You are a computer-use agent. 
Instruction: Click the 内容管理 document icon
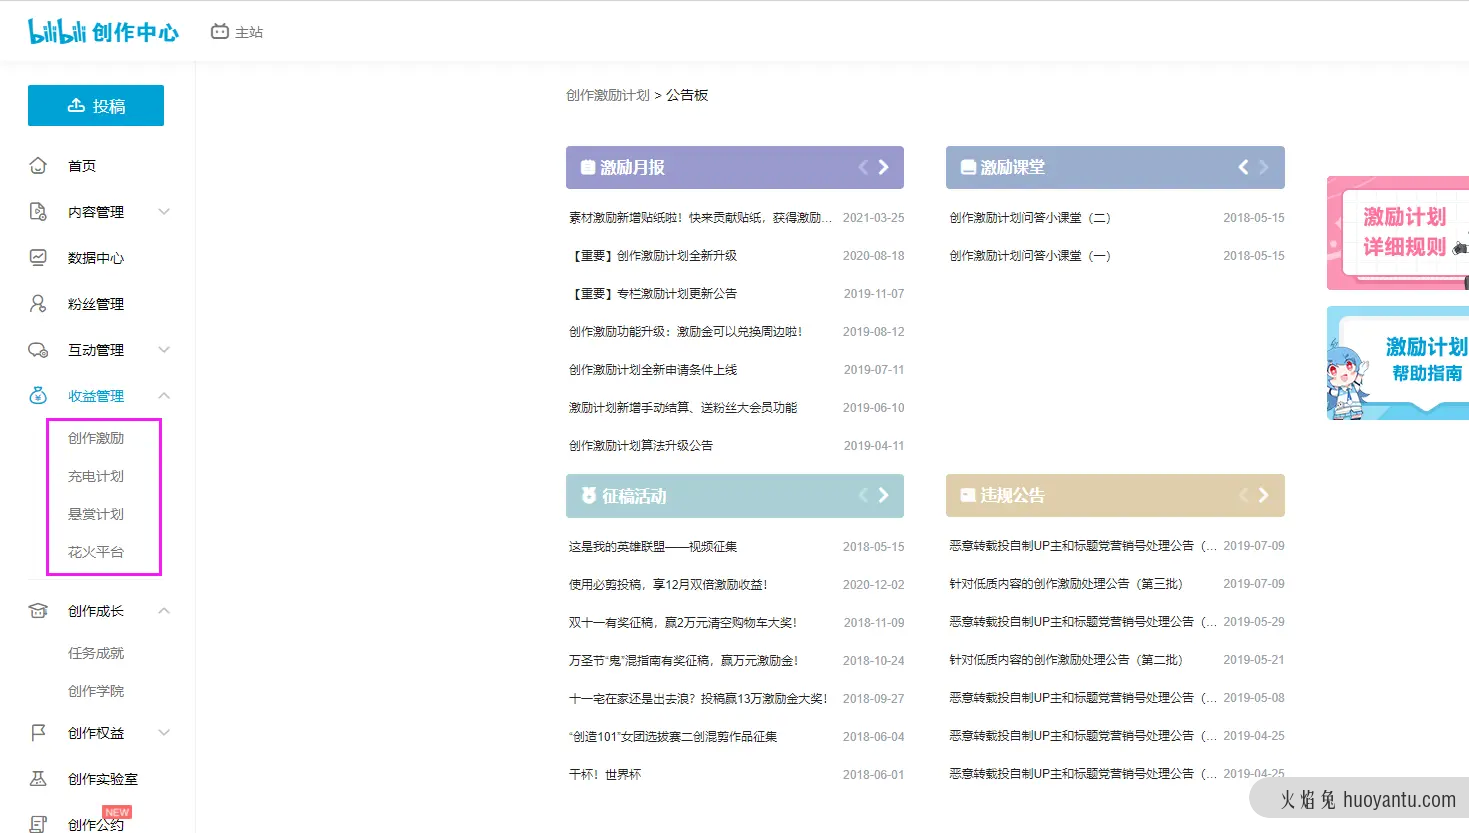click(x=38, y=212)
